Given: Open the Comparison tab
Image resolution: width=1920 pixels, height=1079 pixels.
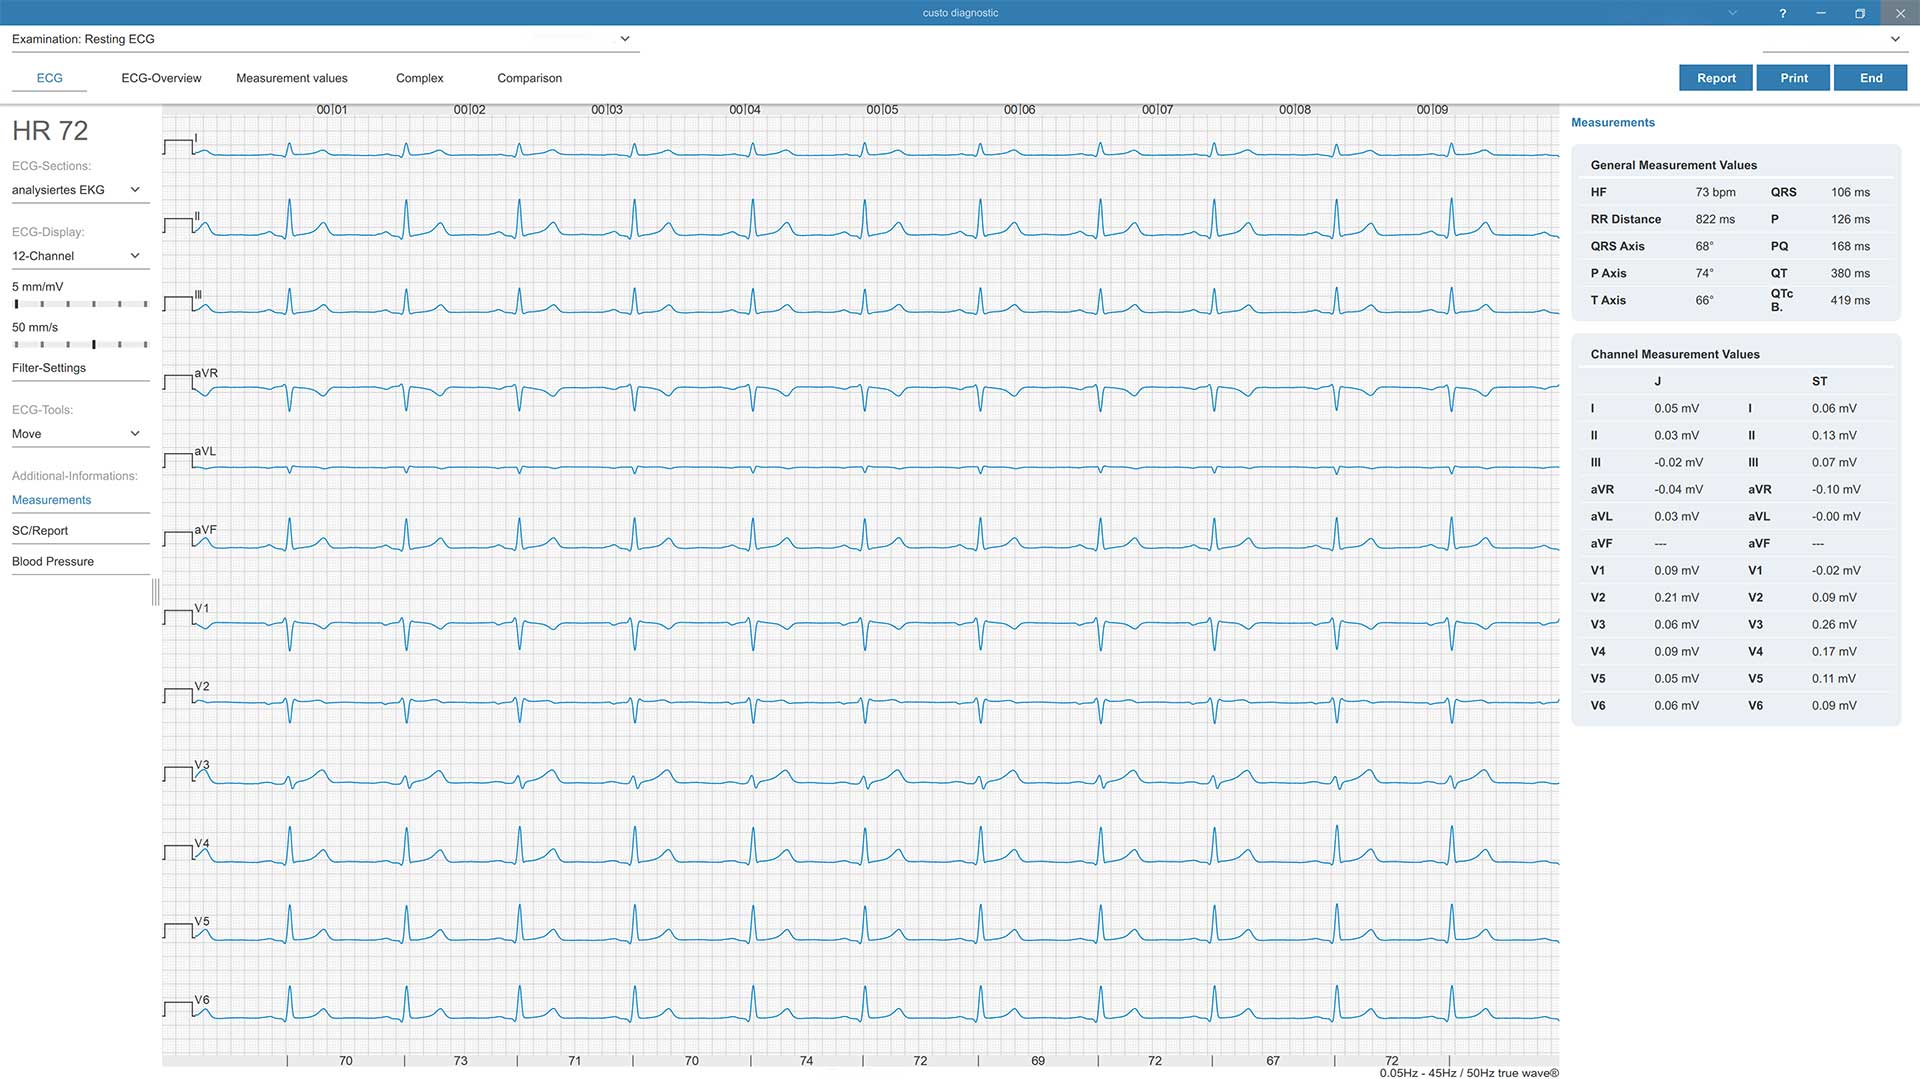Looking at the screenshot, I should (x=529, y=78).
